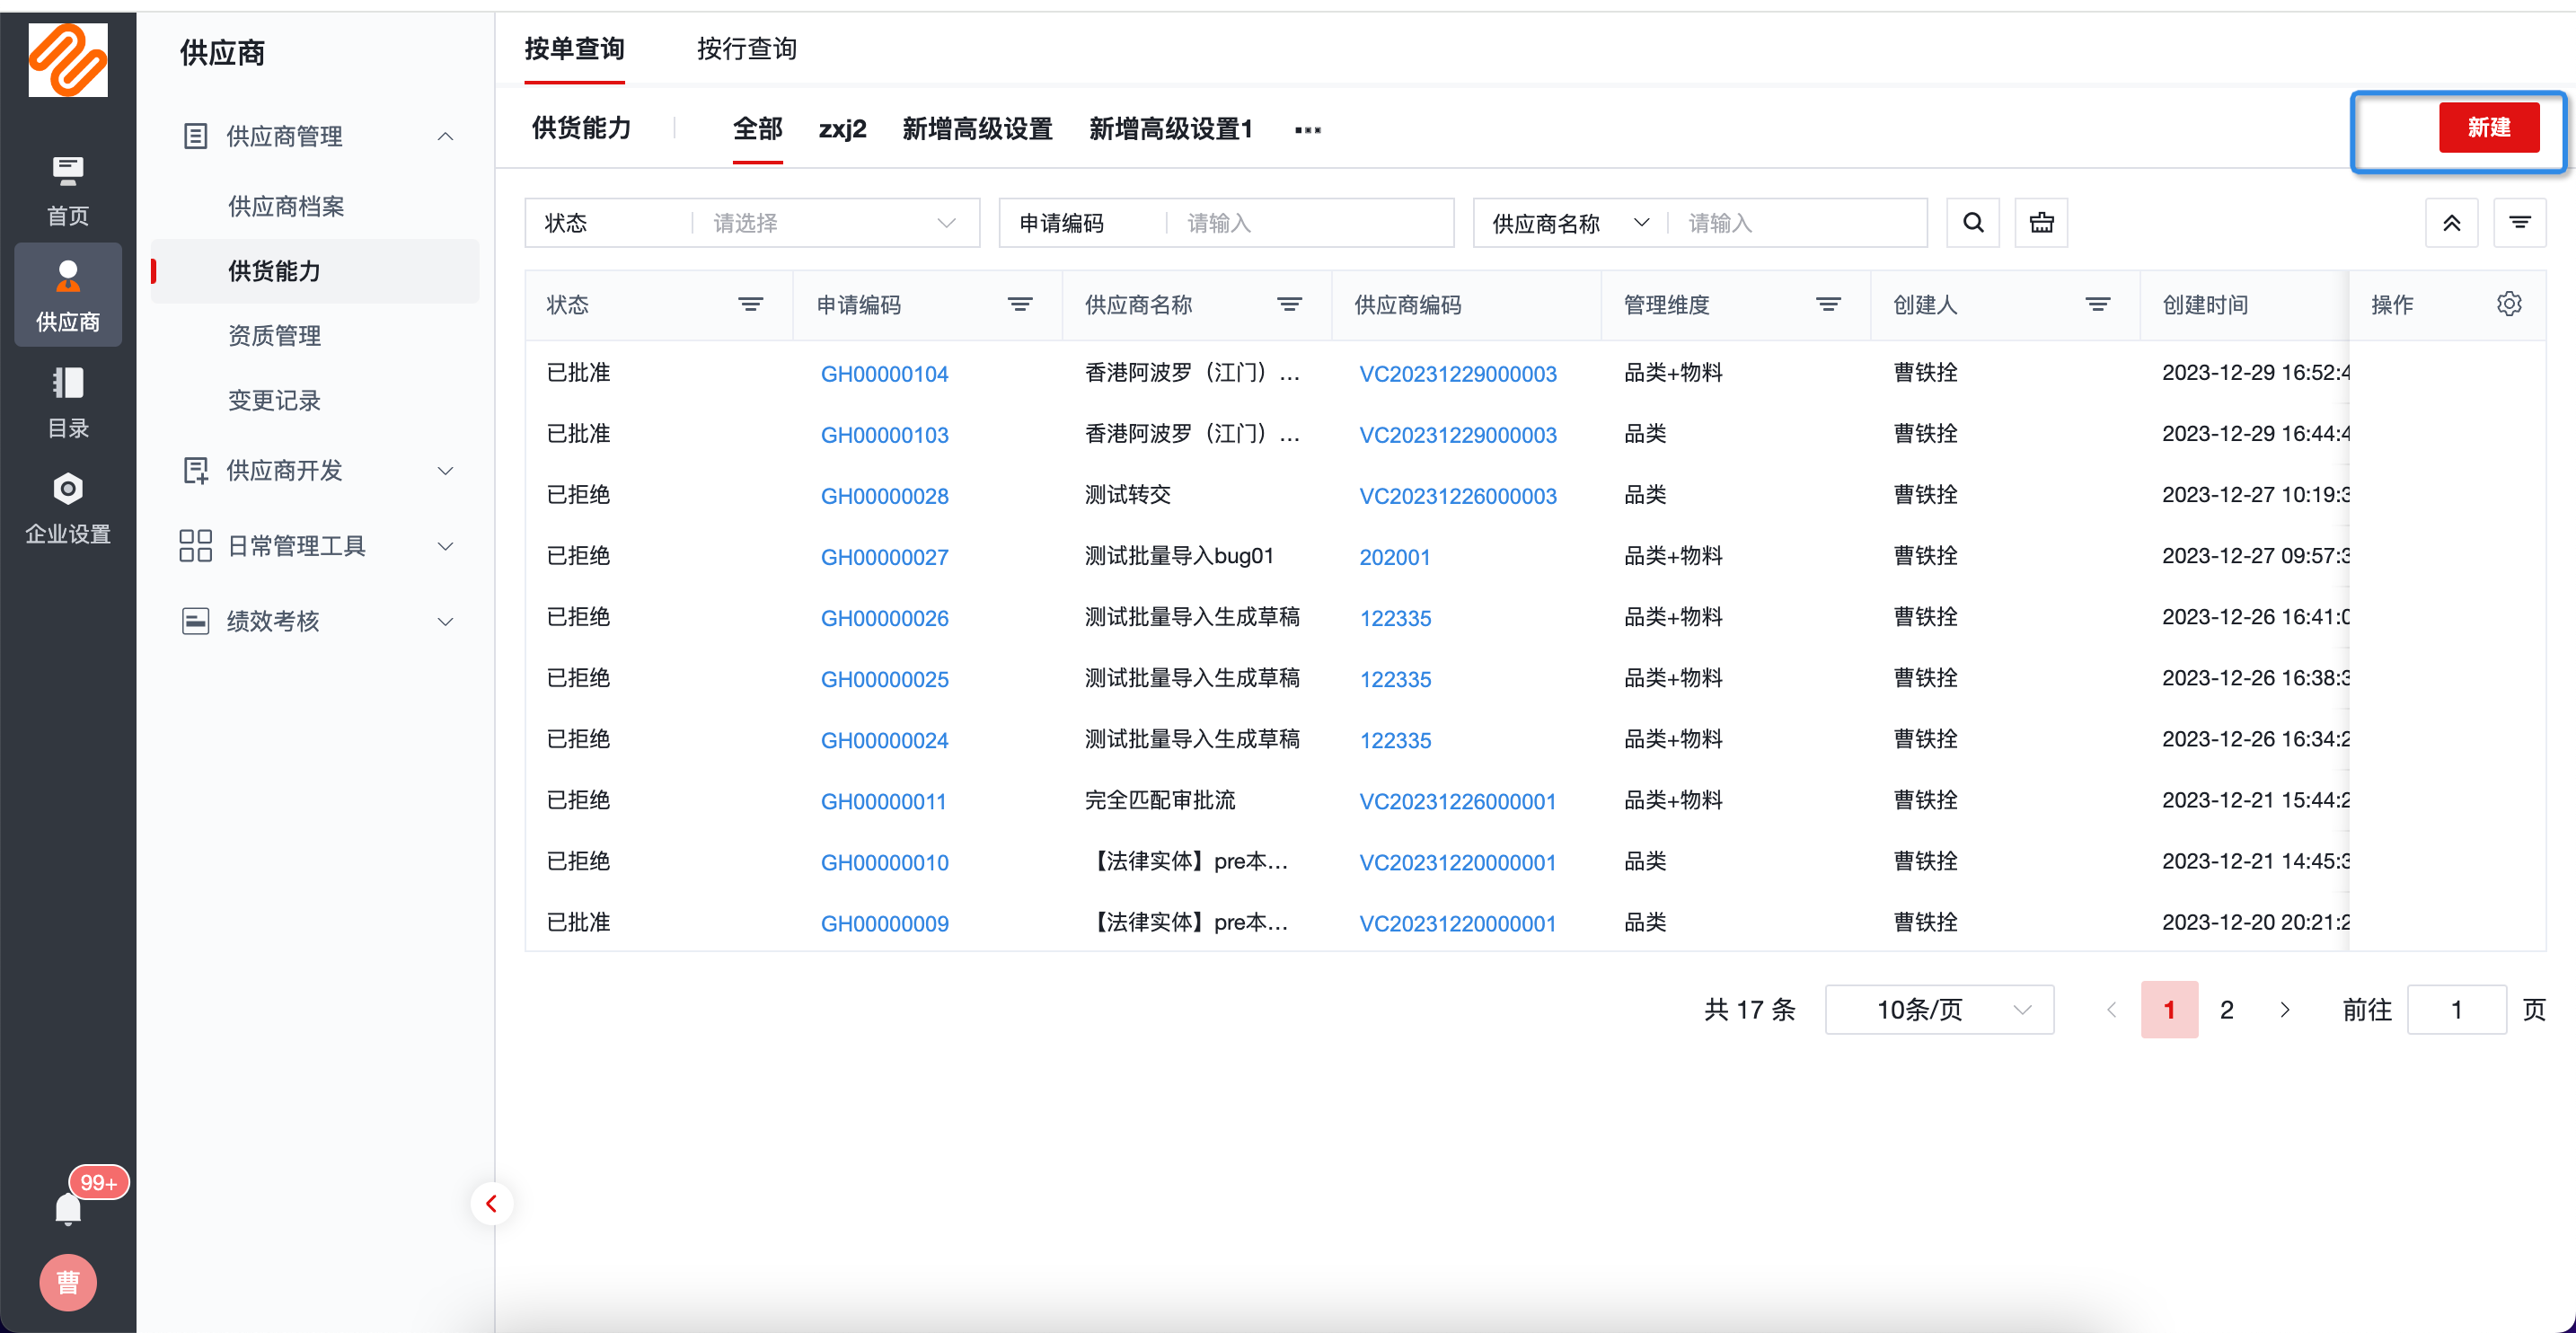Select the 新增高级设置 view tab

[x=977, y=128]
